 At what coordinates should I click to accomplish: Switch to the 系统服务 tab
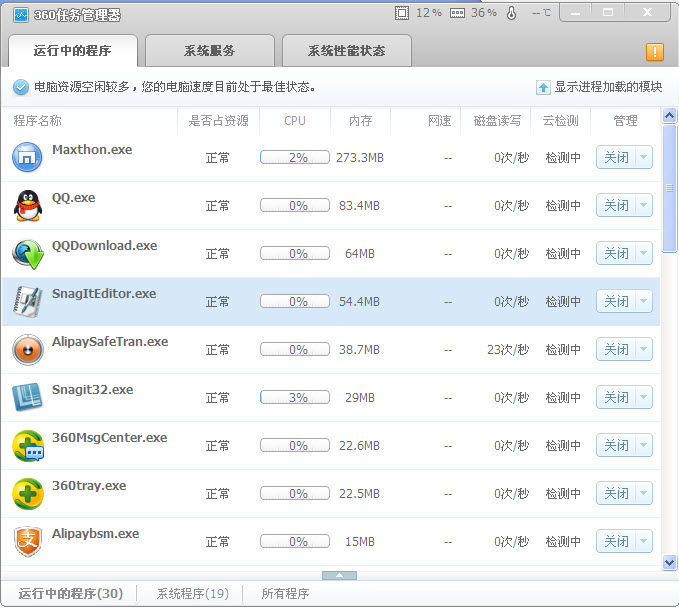click(x=210, y=51)
